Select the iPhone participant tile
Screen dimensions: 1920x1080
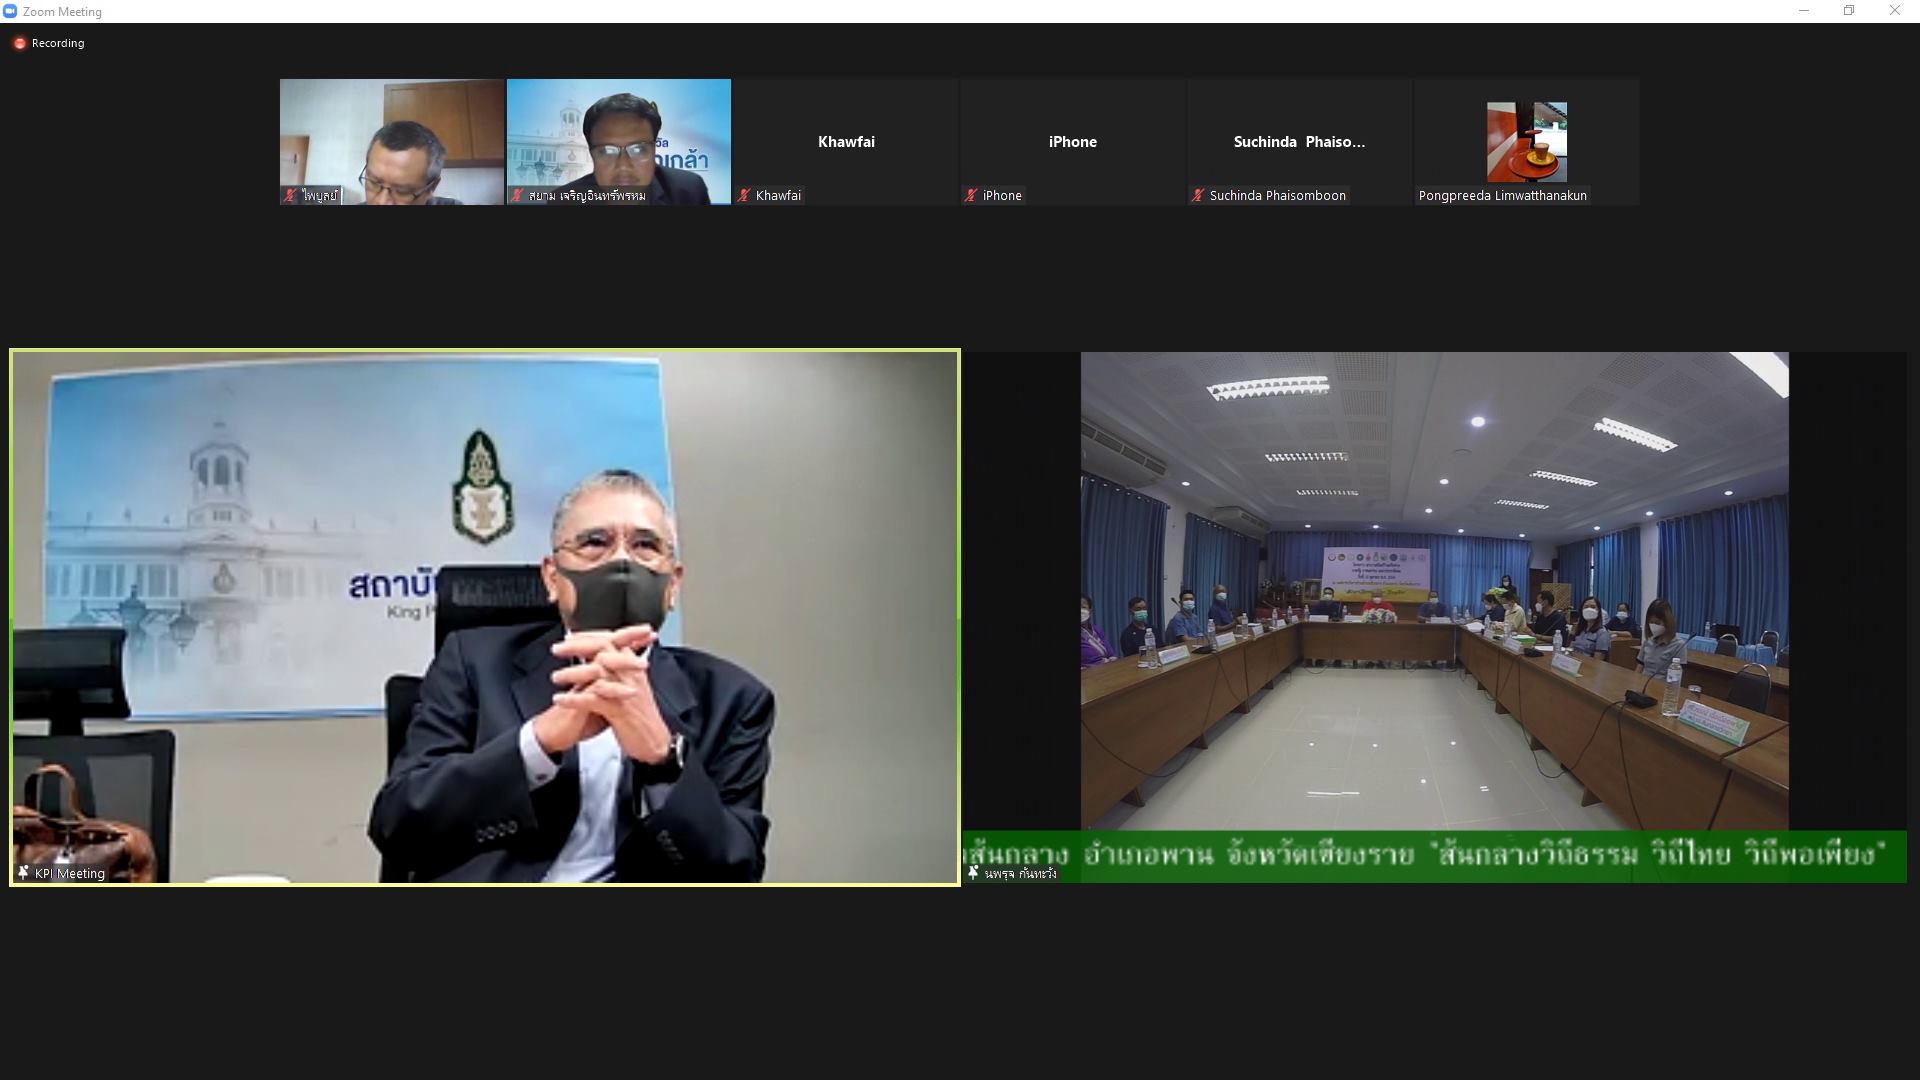point(1072,141)
